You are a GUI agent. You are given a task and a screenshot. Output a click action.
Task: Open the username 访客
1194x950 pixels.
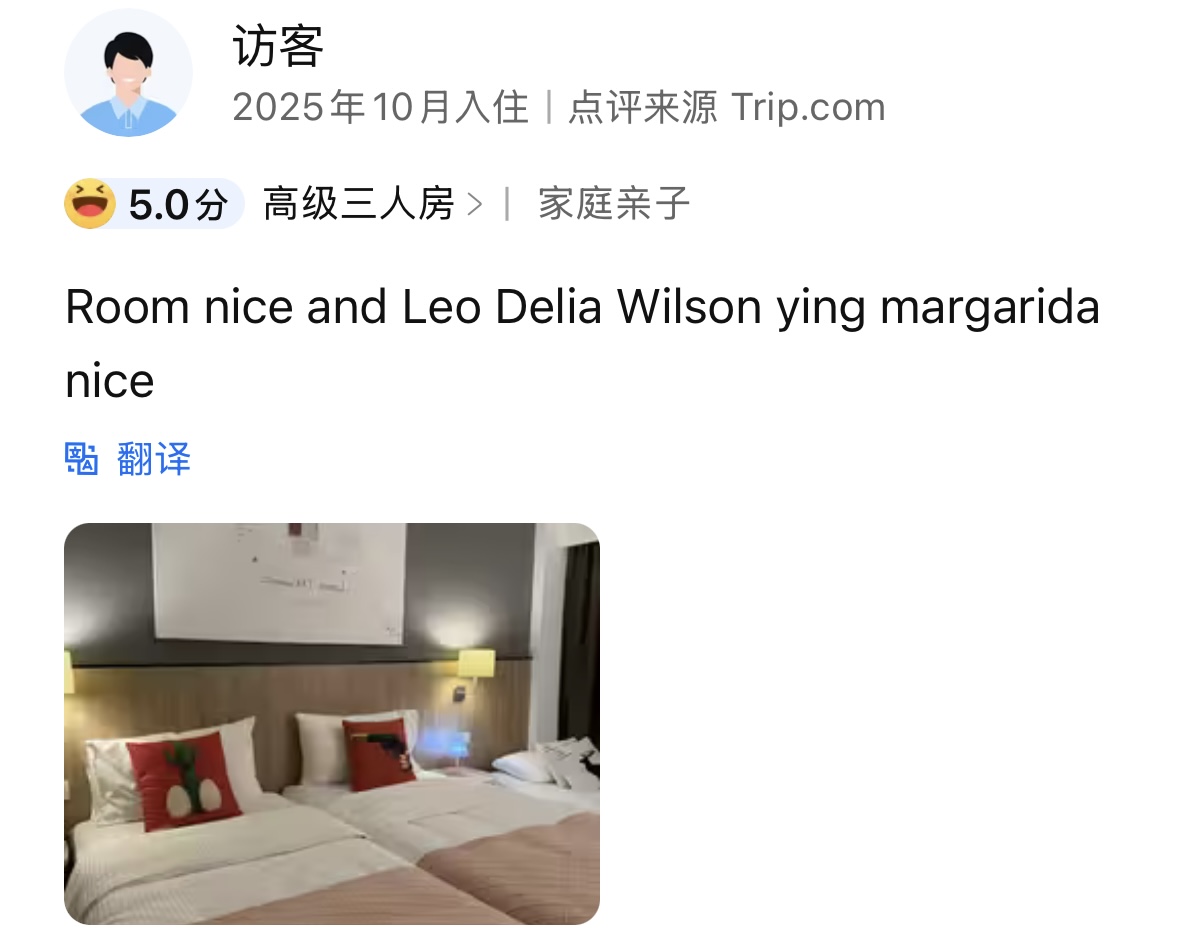click(278, 46)
